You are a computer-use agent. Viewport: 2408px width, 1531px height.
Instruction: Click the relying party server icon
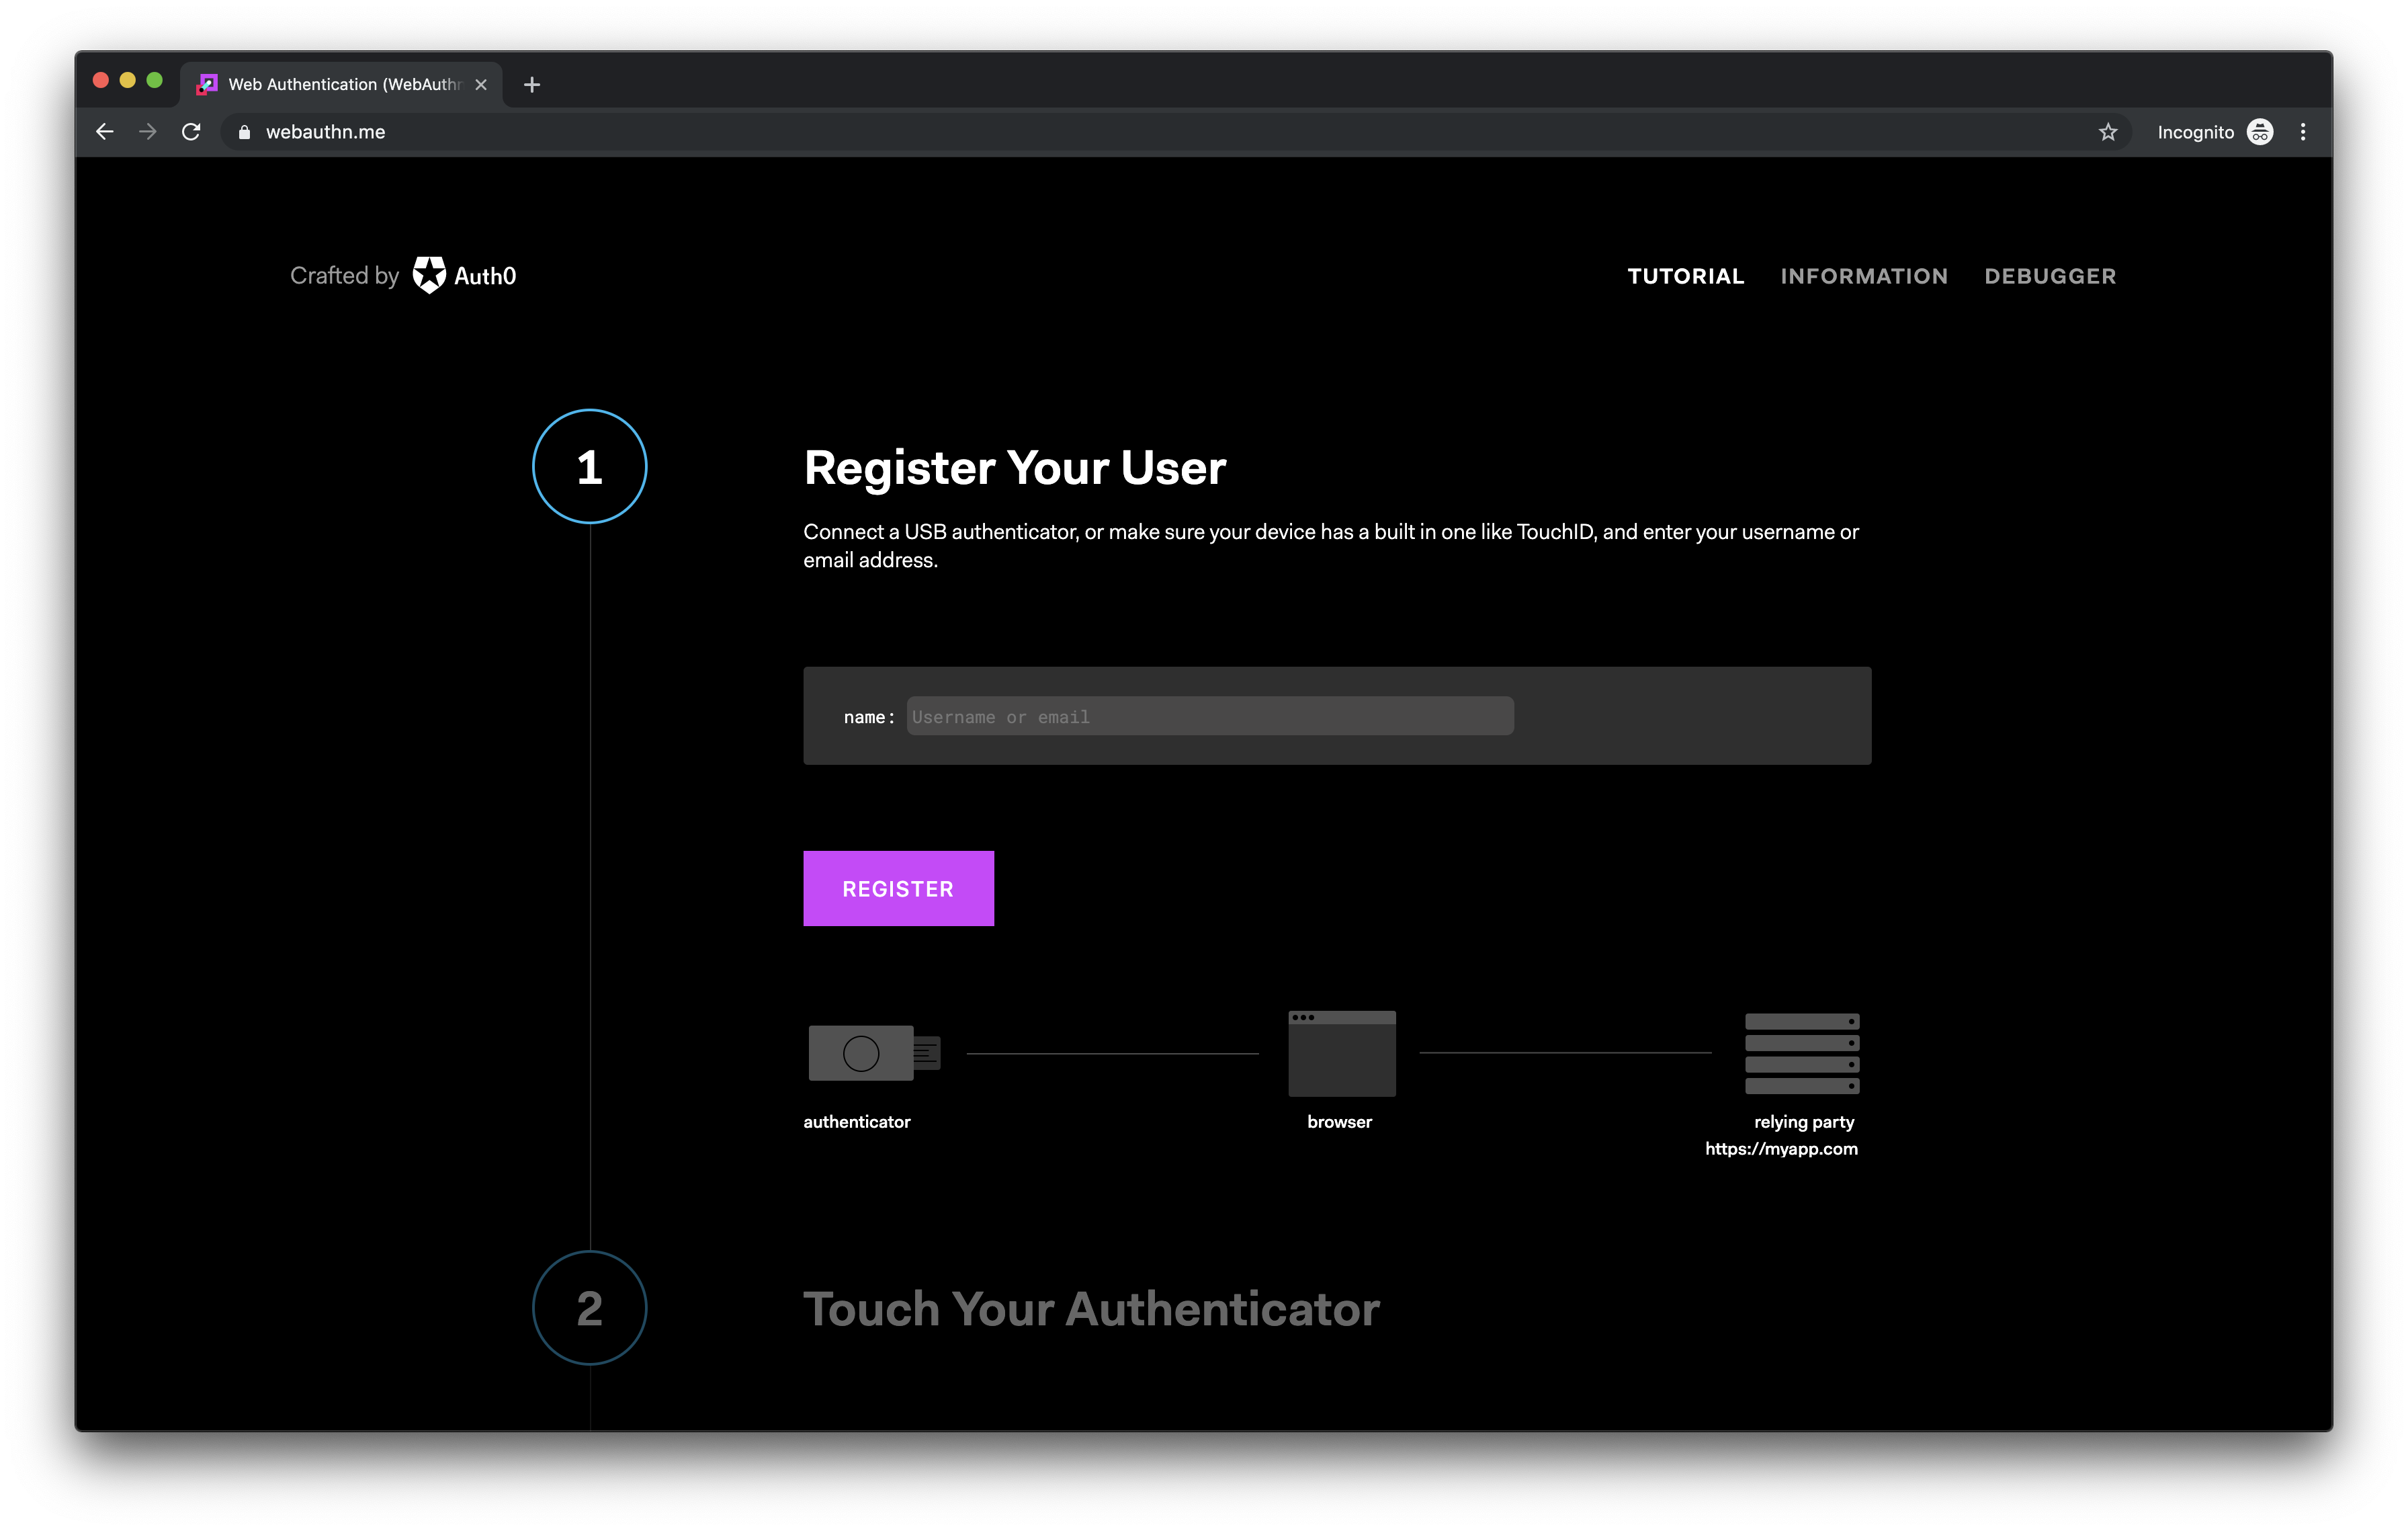(x=1801, y=1053)
